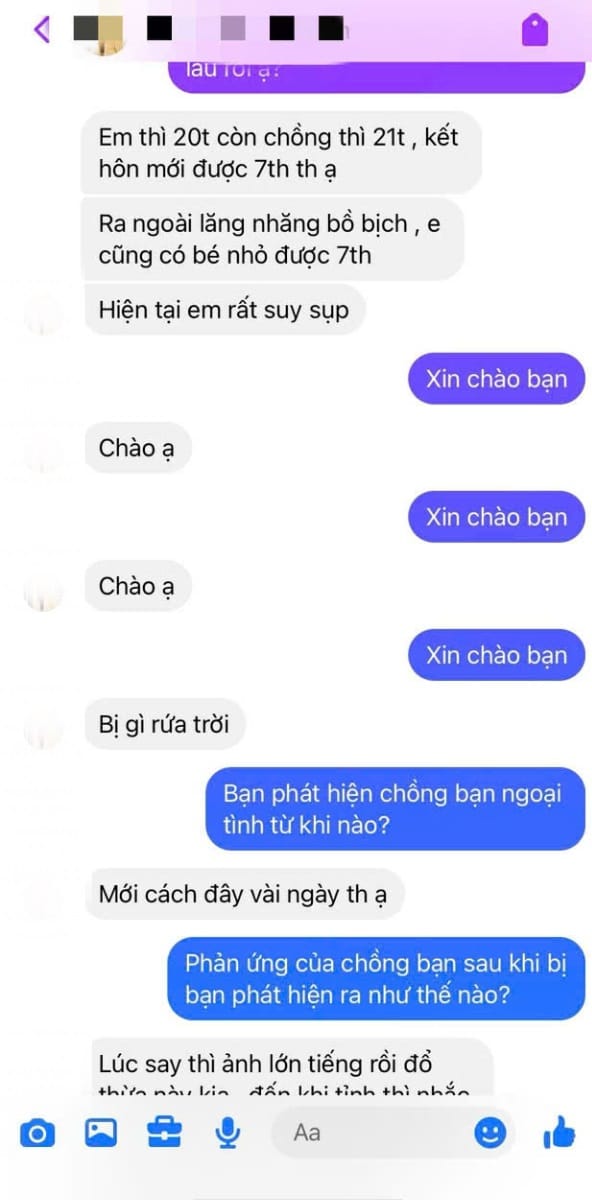Send a thumbs-up like
Viewport: 592px width, 1200px height.
[558, 1133]
